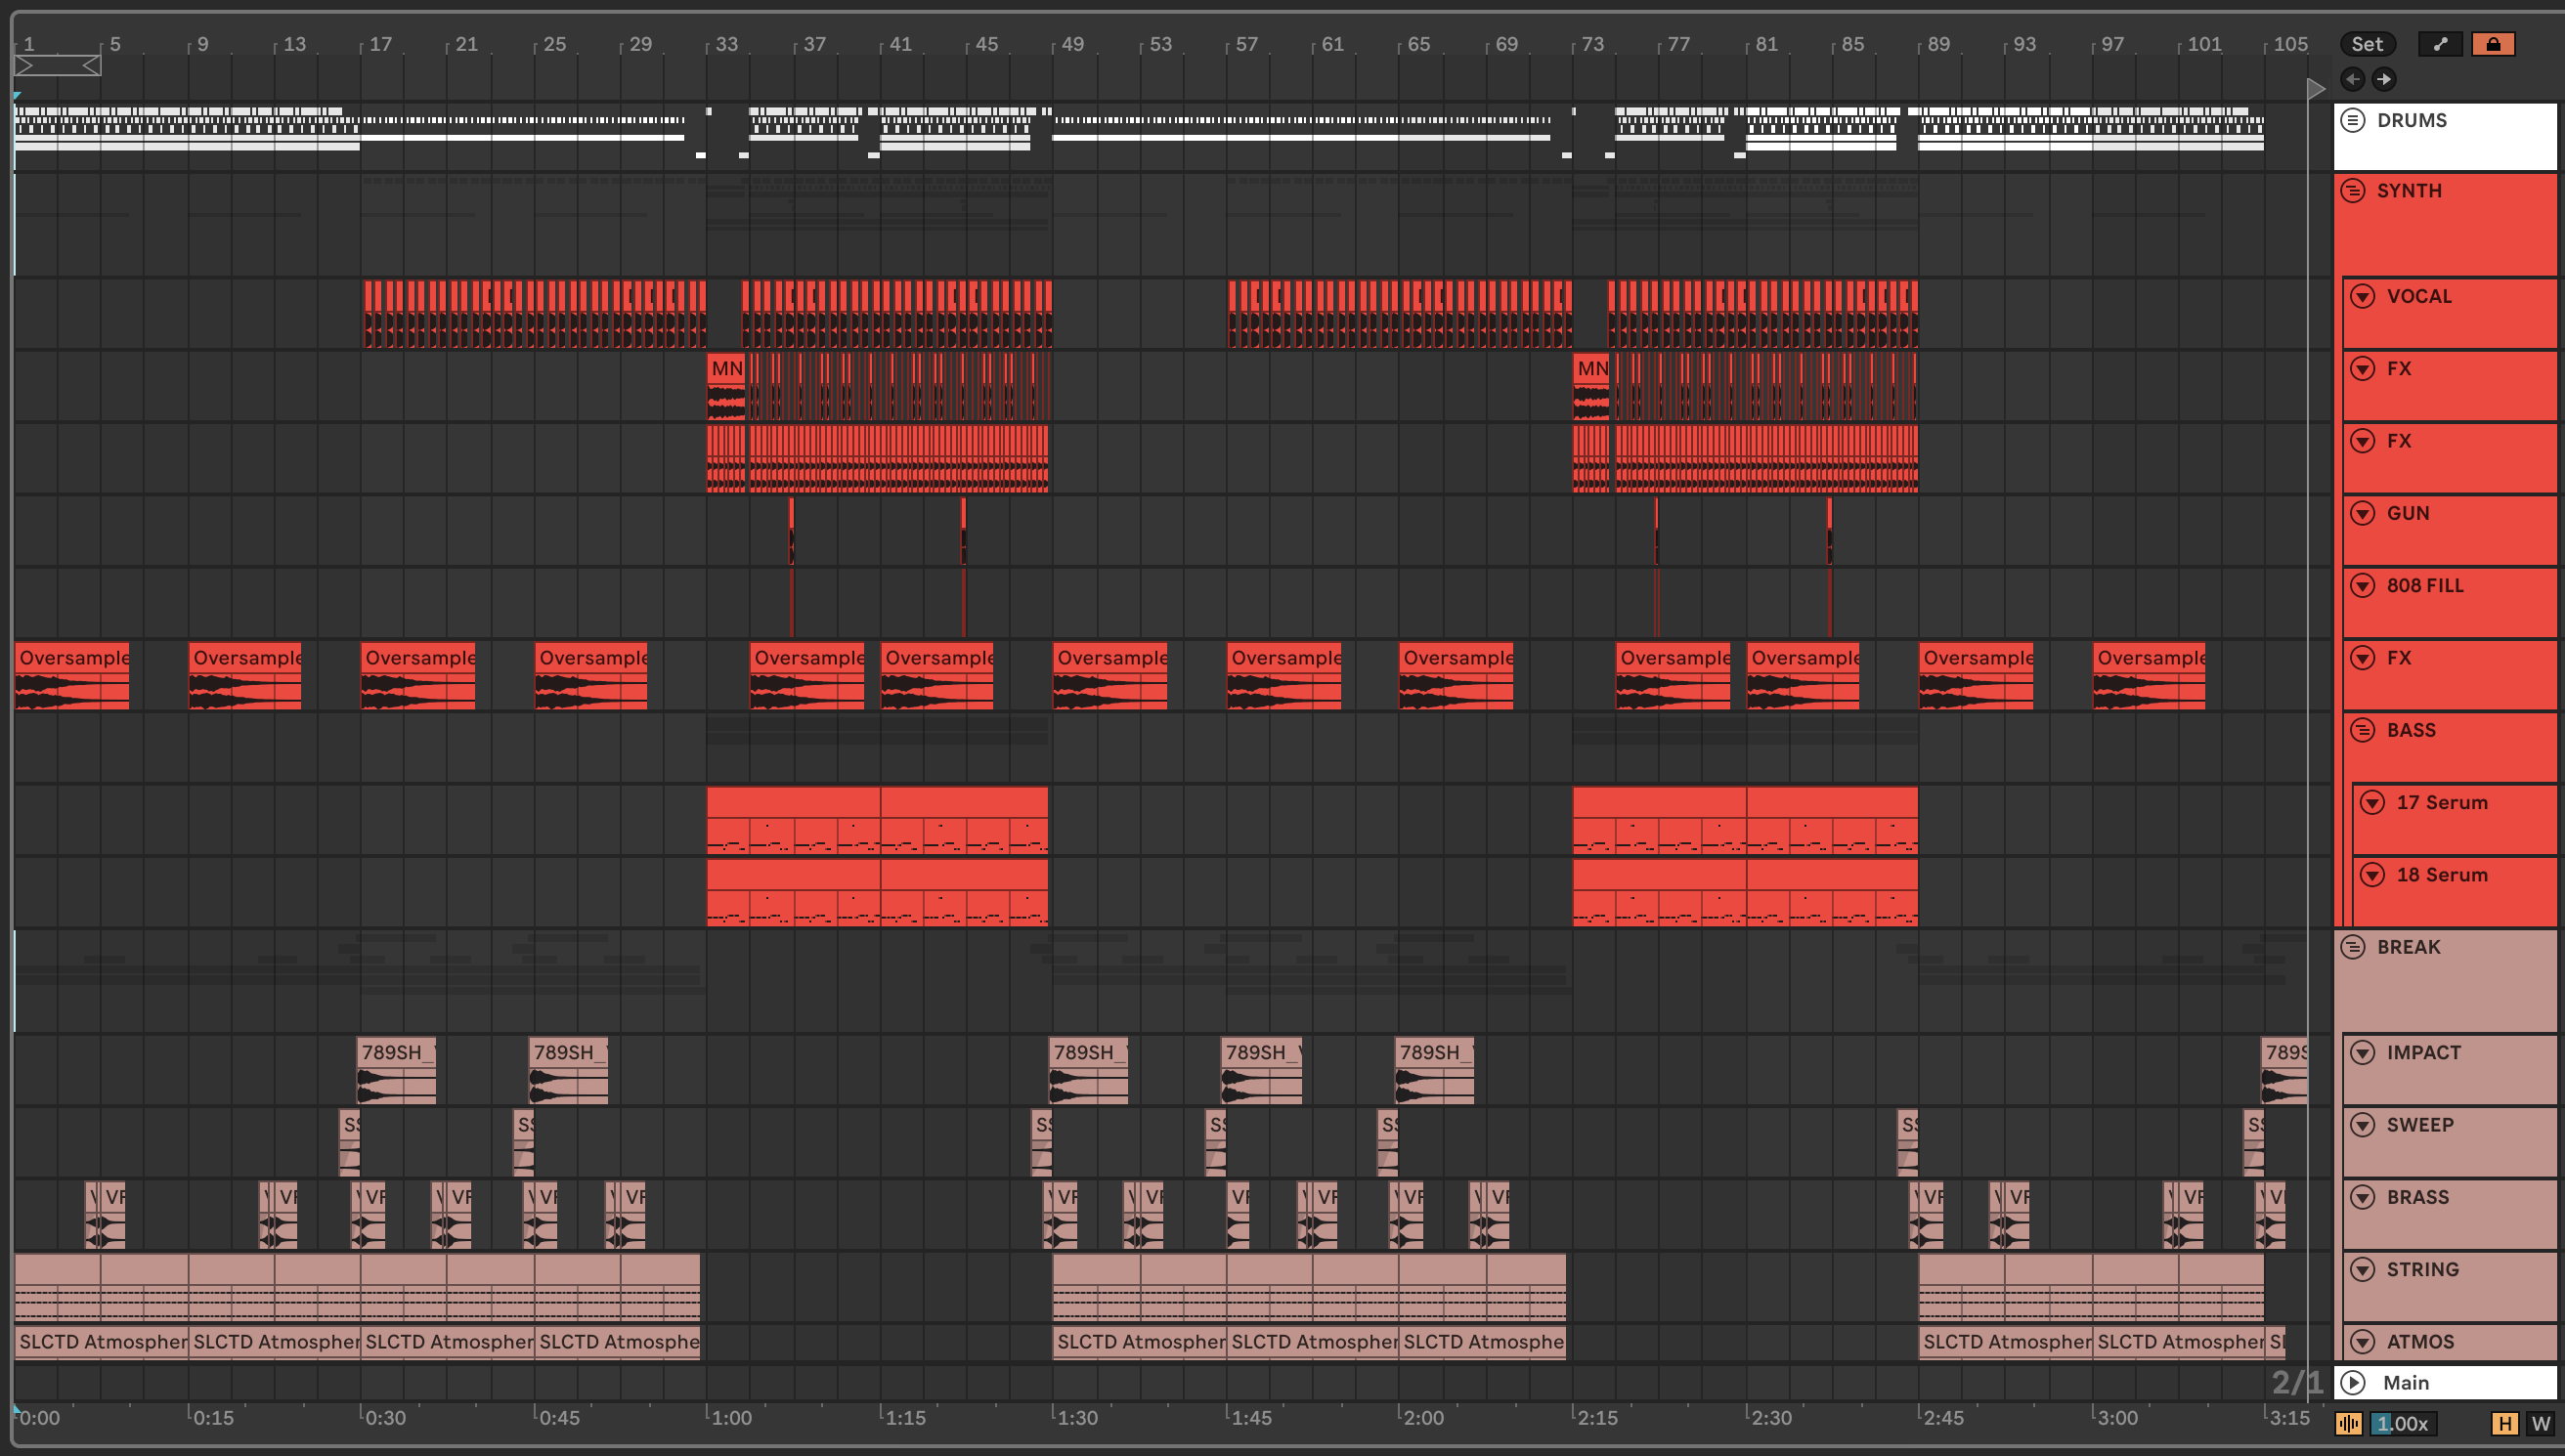Click the Main track play icon
This screenshot has height=1456, width=2565.
click(x=2354, y=1382)
